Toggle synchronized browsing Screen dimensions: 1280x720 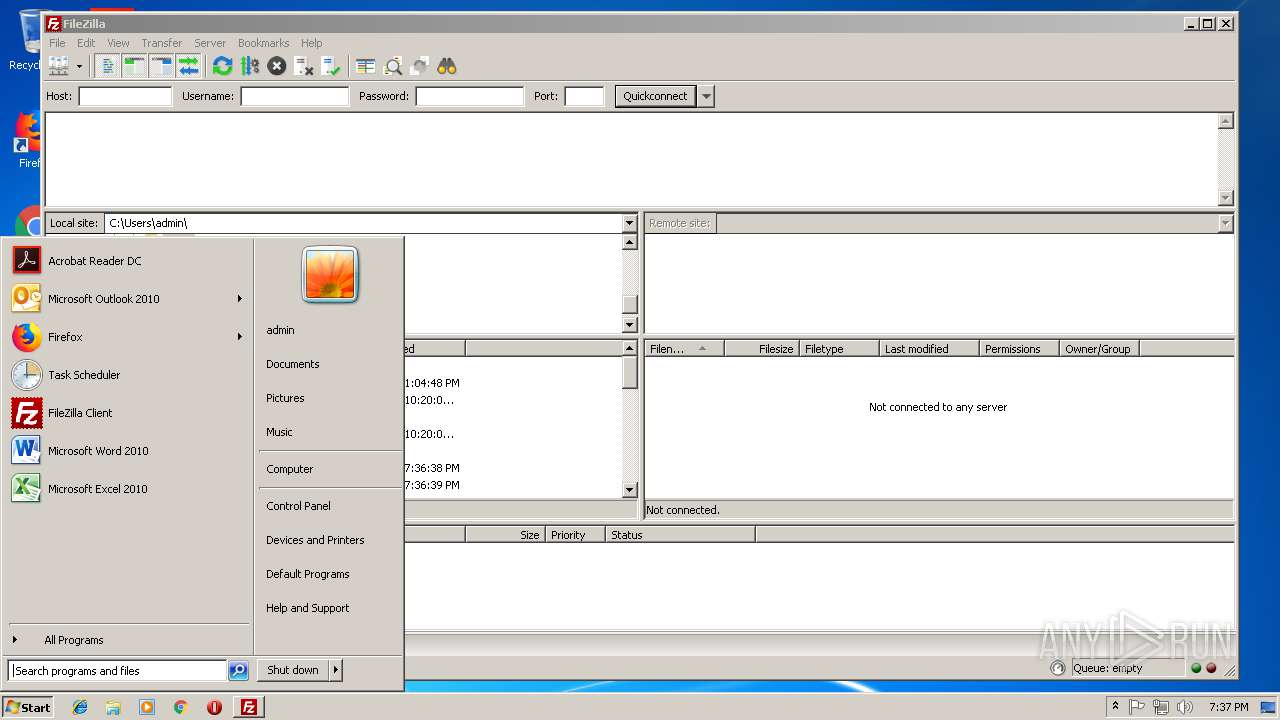pos(420,66)
